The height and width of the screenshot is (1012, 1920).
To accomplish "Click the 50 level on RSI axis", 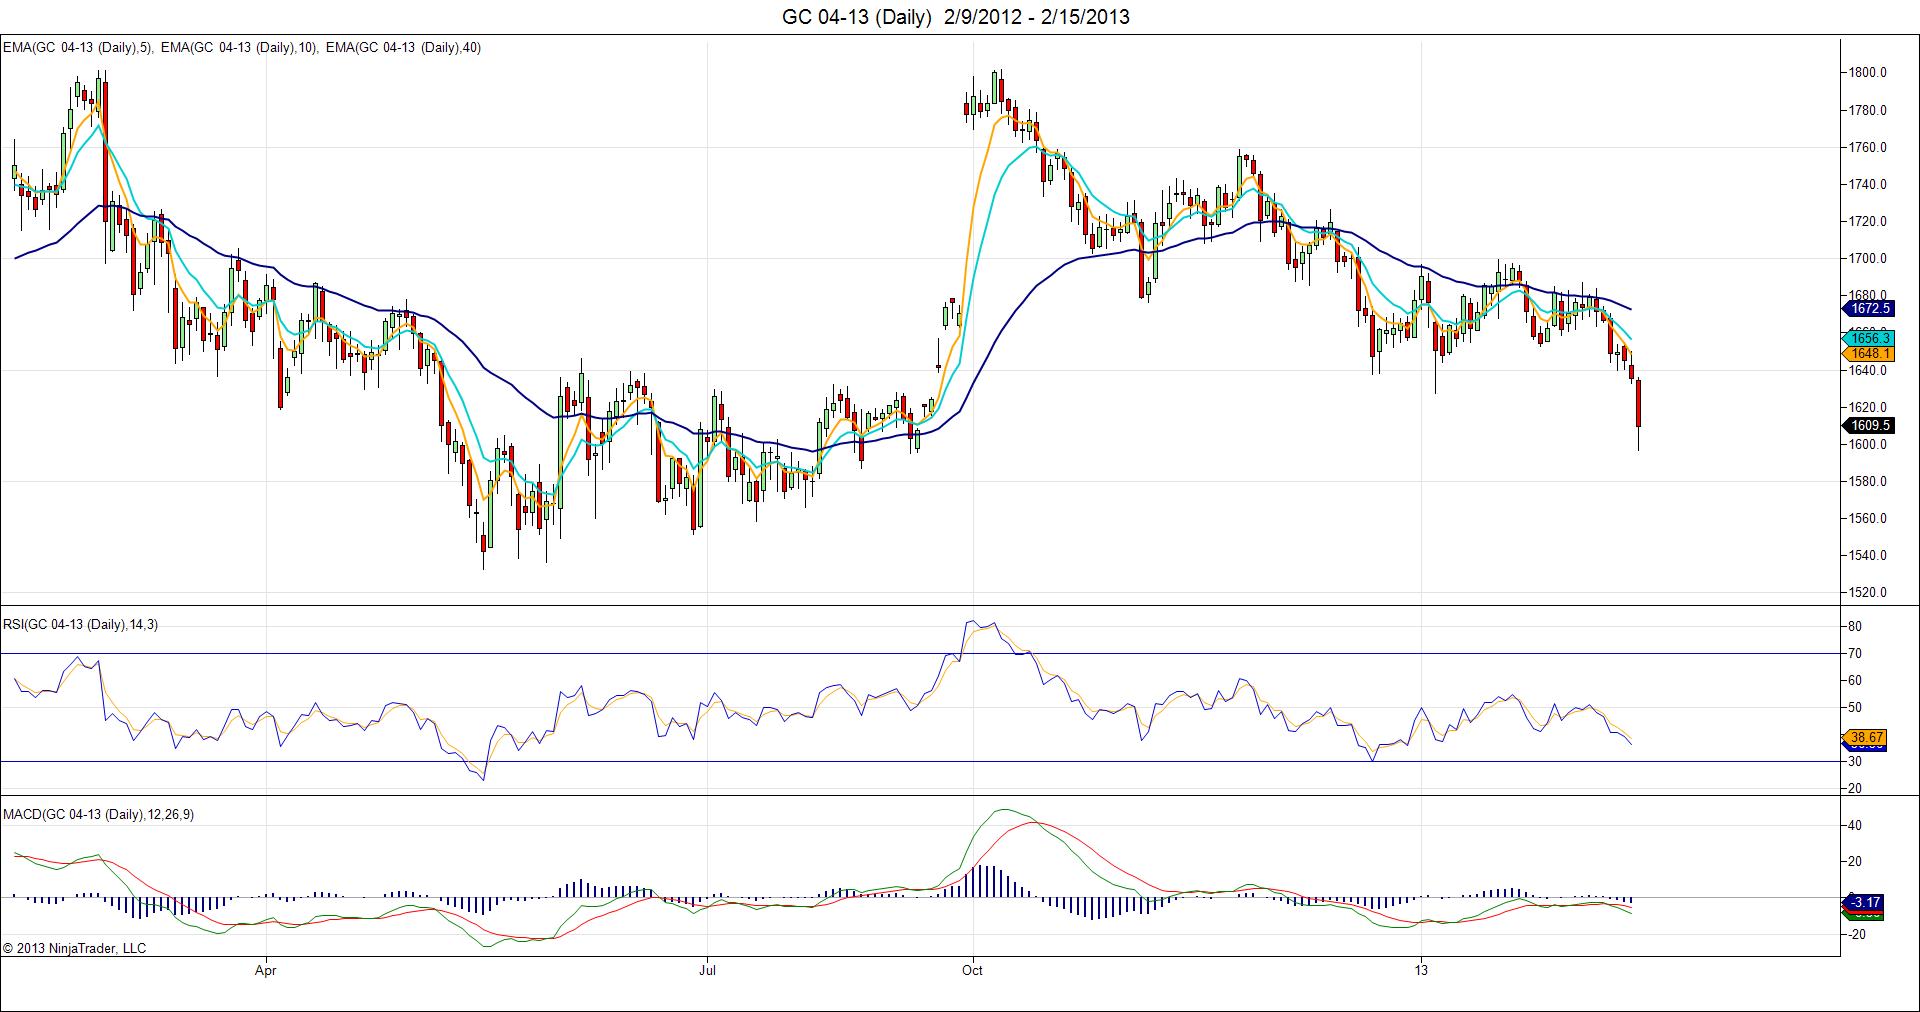I will [x=1855, y=707].
